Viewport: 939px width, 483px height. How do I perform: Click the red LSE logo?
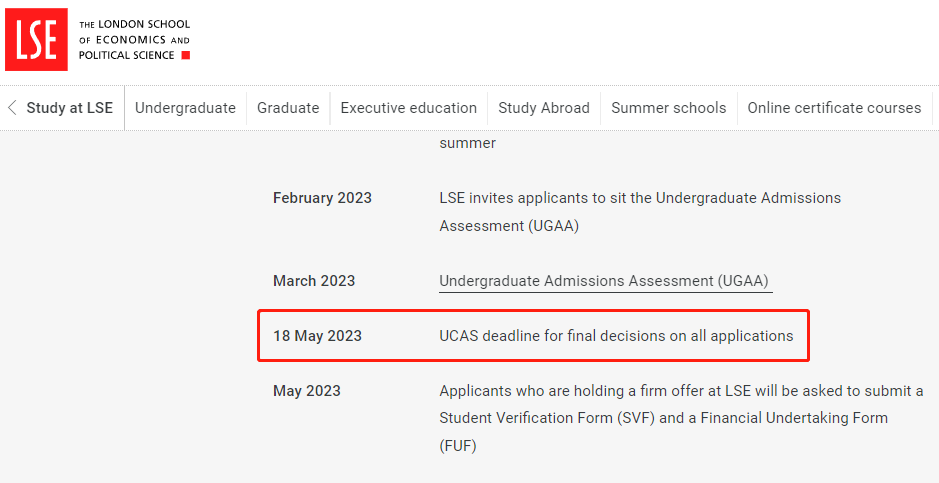click(x=36, y=40)
